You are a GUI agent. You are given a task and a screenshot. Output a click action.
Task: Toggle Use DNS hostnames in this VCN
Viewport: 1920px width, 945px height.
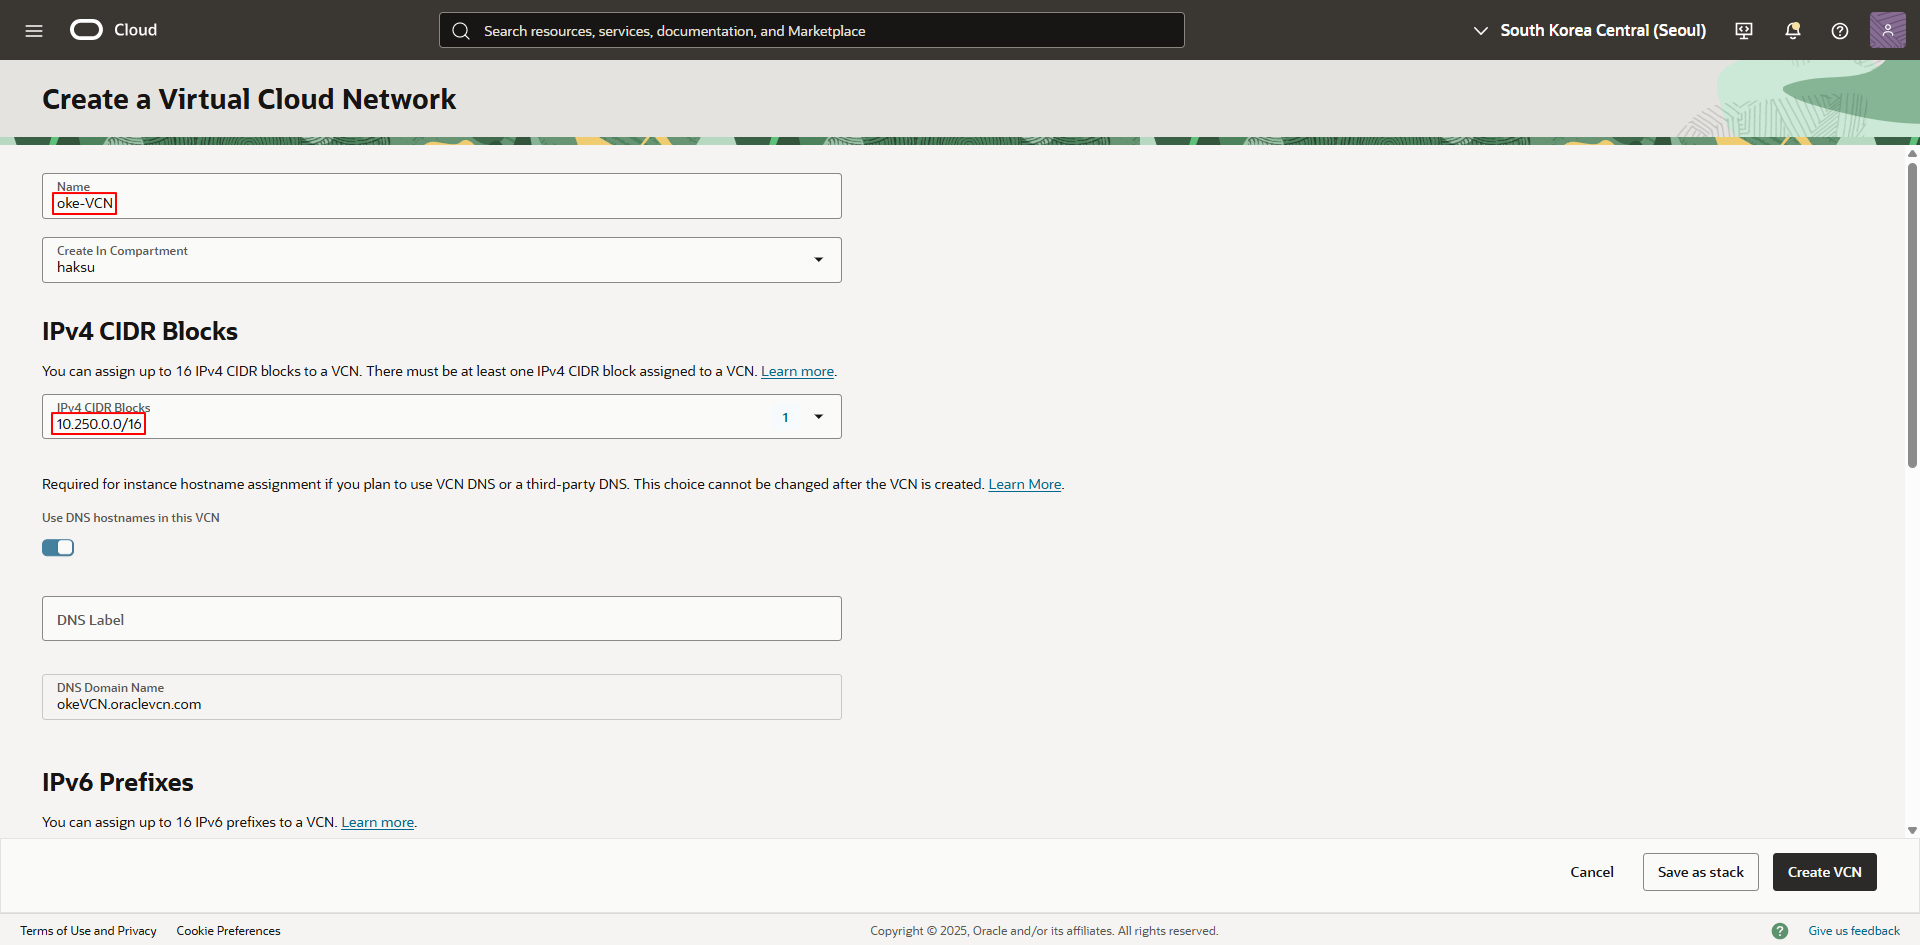[x=58, y=547]
